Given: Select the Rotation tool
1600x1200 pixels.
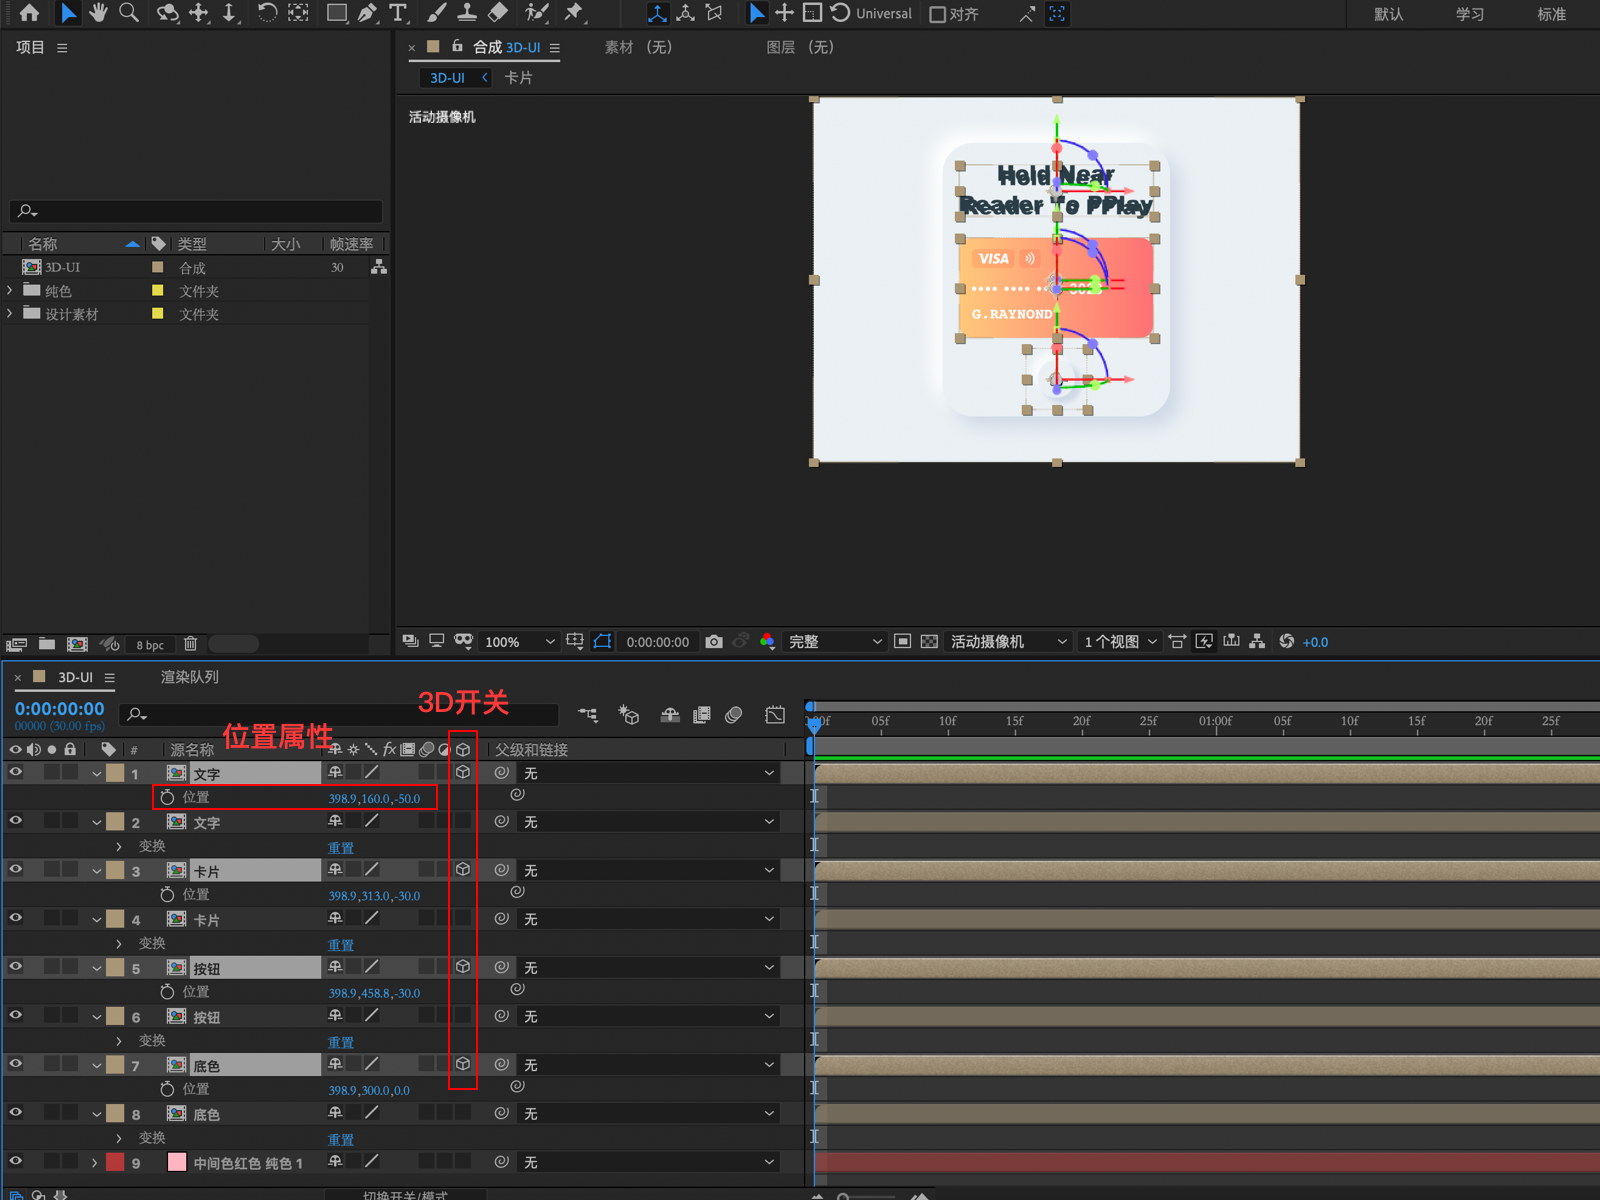Looking at the screenshot, I should point(267,13).
